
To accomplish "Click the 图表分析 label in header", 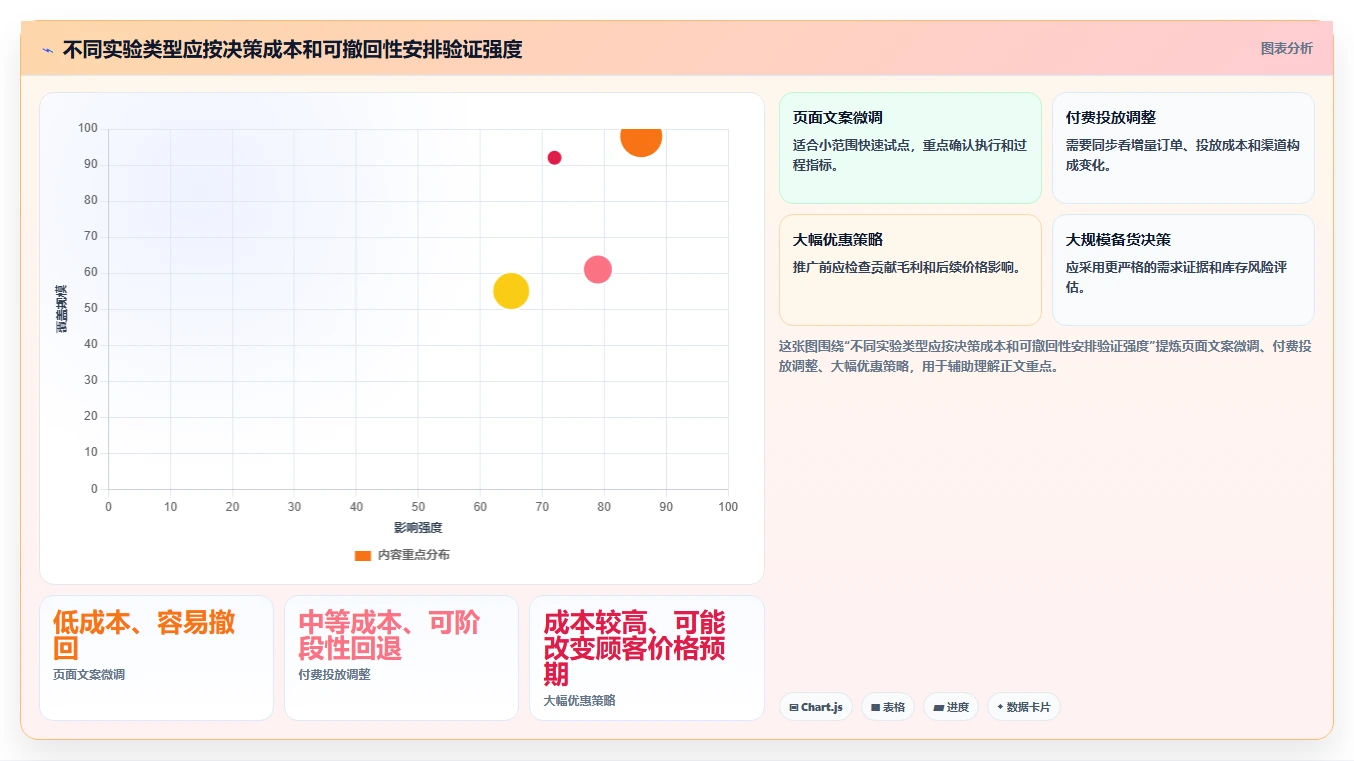I will [1286, 48].
